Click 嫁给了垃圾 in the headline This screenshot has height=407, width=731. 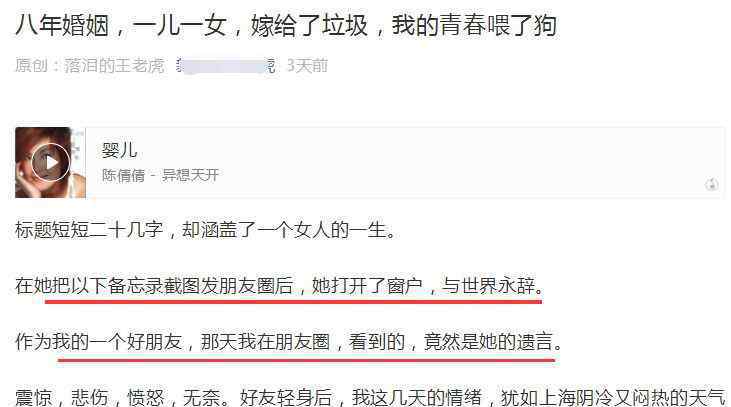309,26
